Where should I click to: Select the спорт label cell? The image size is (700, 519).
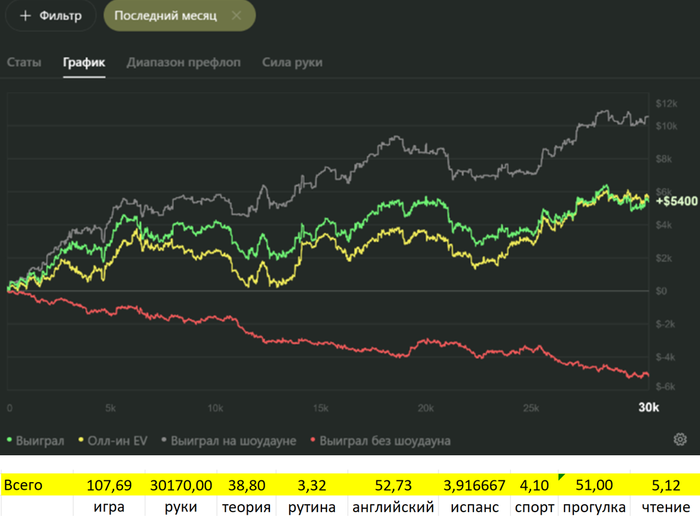534,507
